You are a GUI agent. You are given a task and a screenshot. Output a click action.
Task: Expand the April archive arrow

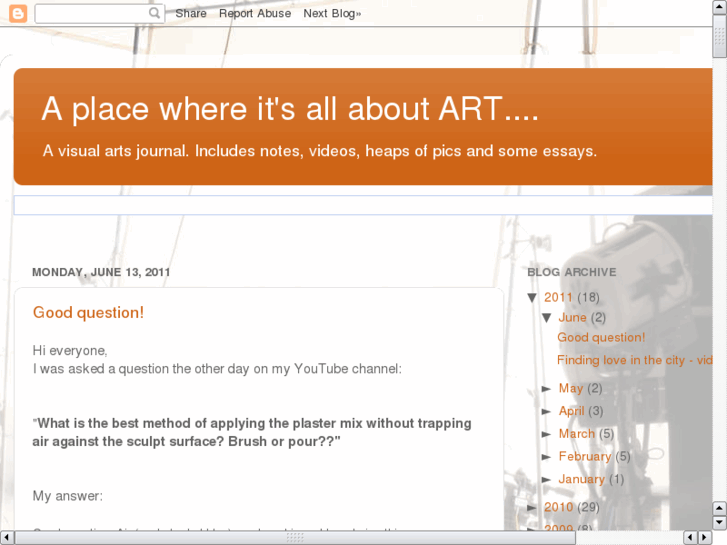tap(547, 411)
